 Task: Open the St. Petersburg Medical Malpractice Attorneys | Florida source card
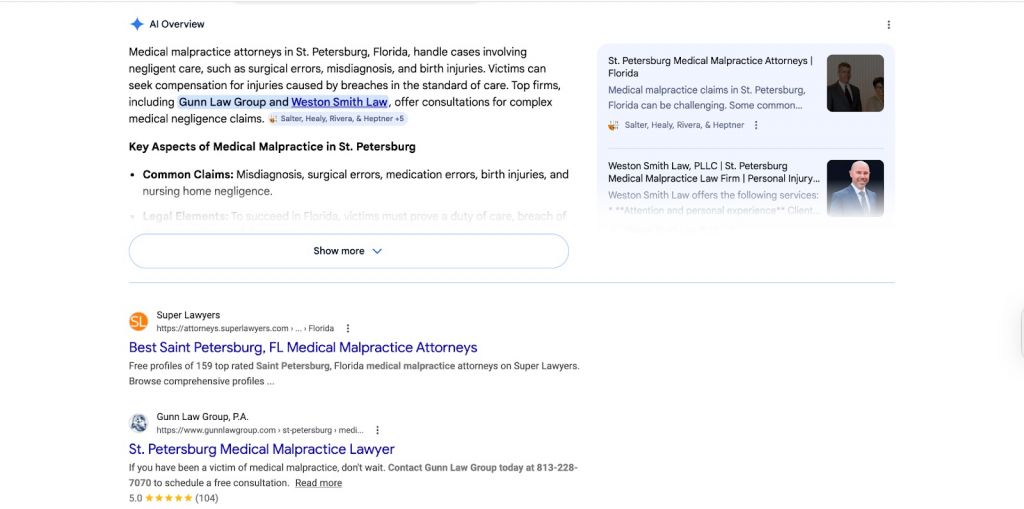pos(711,67)
